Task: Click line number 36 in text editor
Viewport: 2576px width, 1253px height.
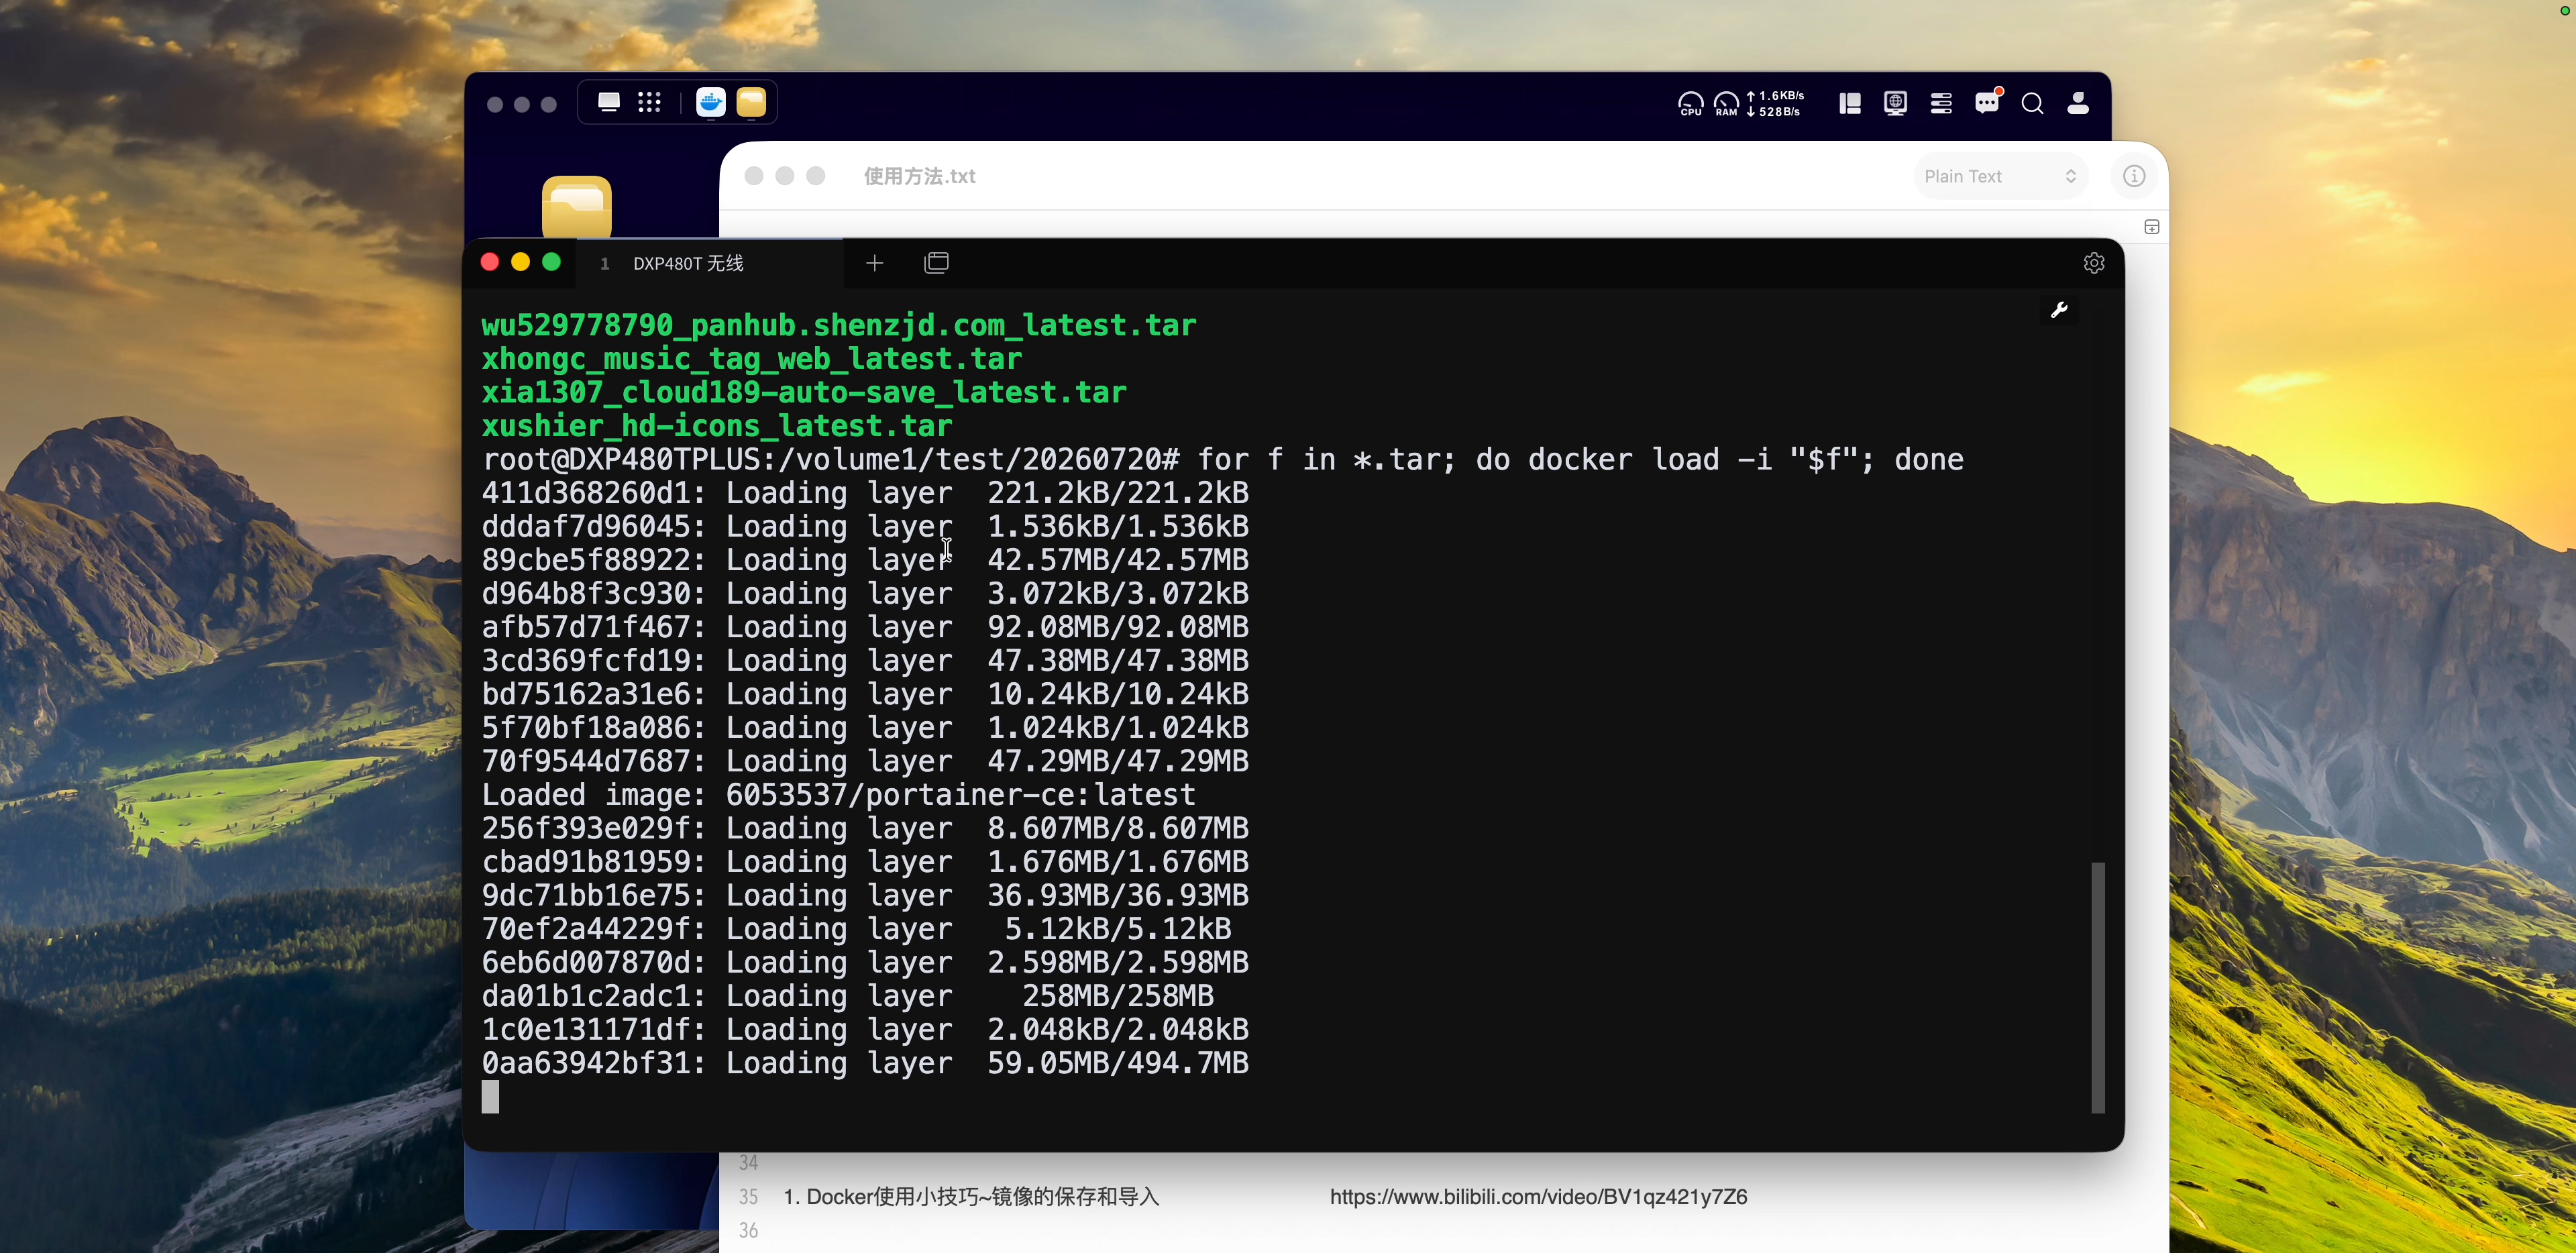Action: click(x=748, y=1231)
